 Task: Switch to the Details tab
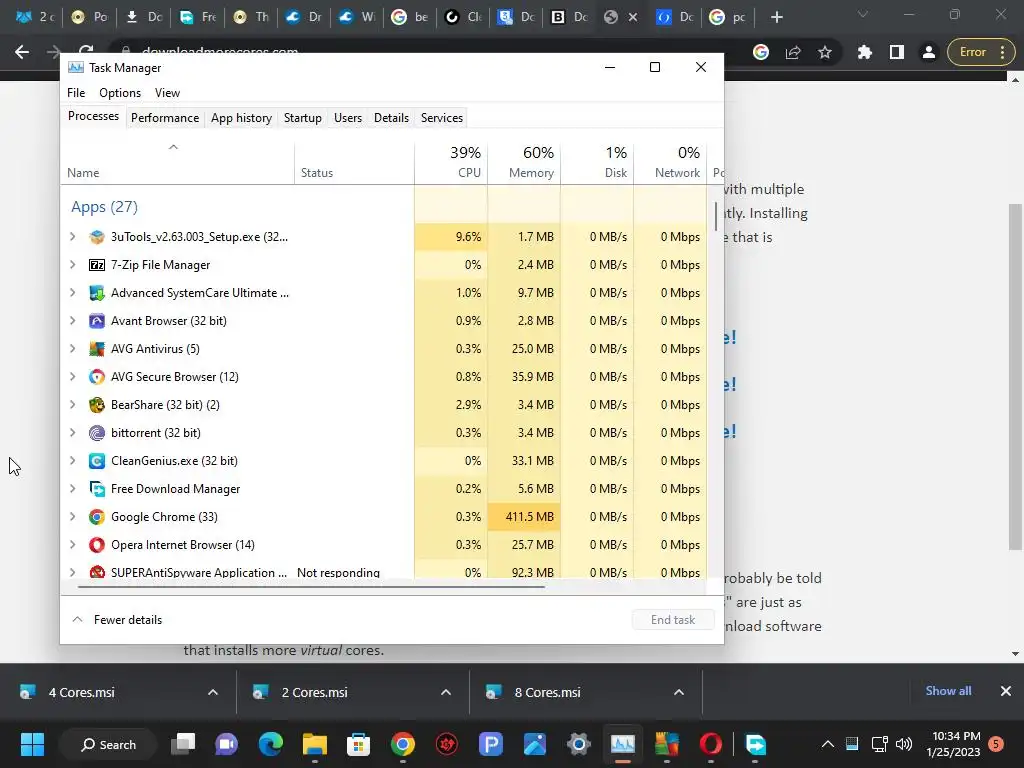tap(391, 118)
